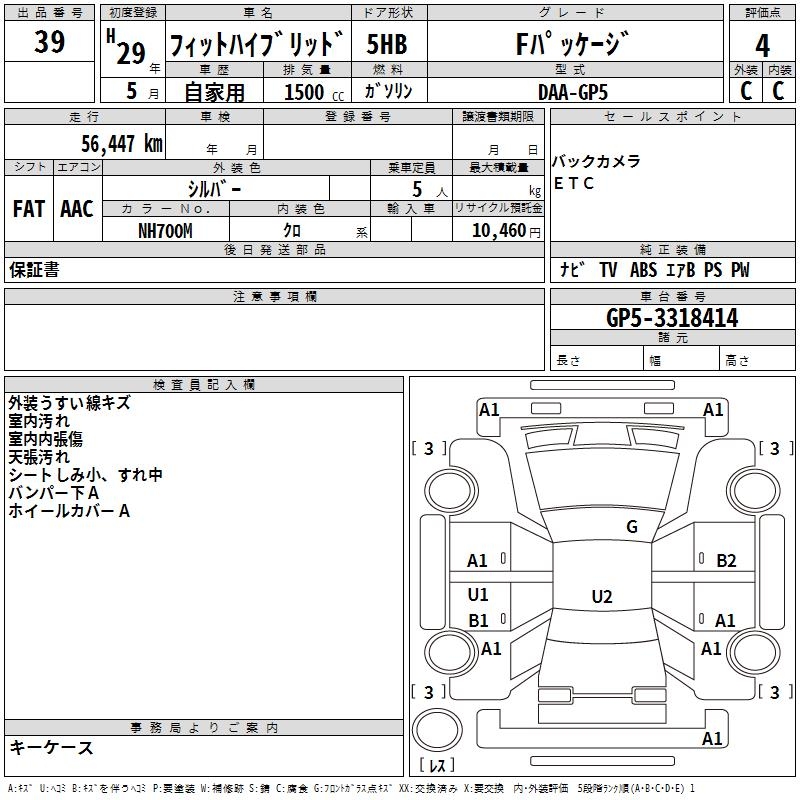Click the エアB equipment entry
This screenshot has height=800, width=800.
(x=681, y=270)
